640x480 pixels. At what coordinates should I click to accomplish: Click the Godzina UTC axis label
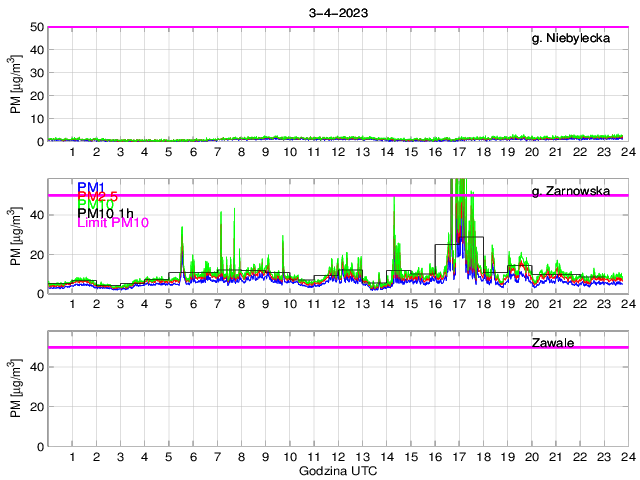tap(338, 470)
